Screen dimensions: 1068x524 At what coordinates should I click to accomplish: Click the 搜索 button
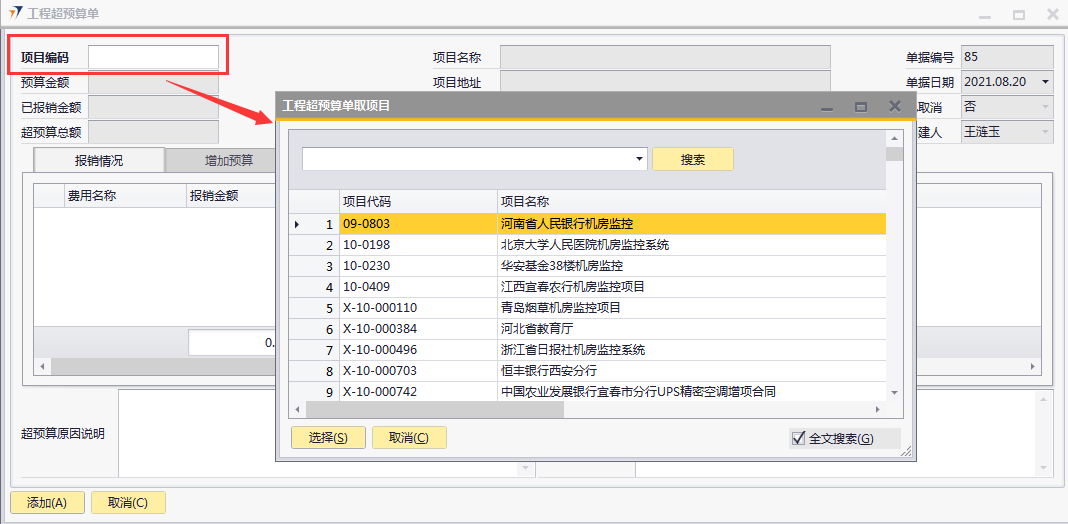(x=692, y=160)
